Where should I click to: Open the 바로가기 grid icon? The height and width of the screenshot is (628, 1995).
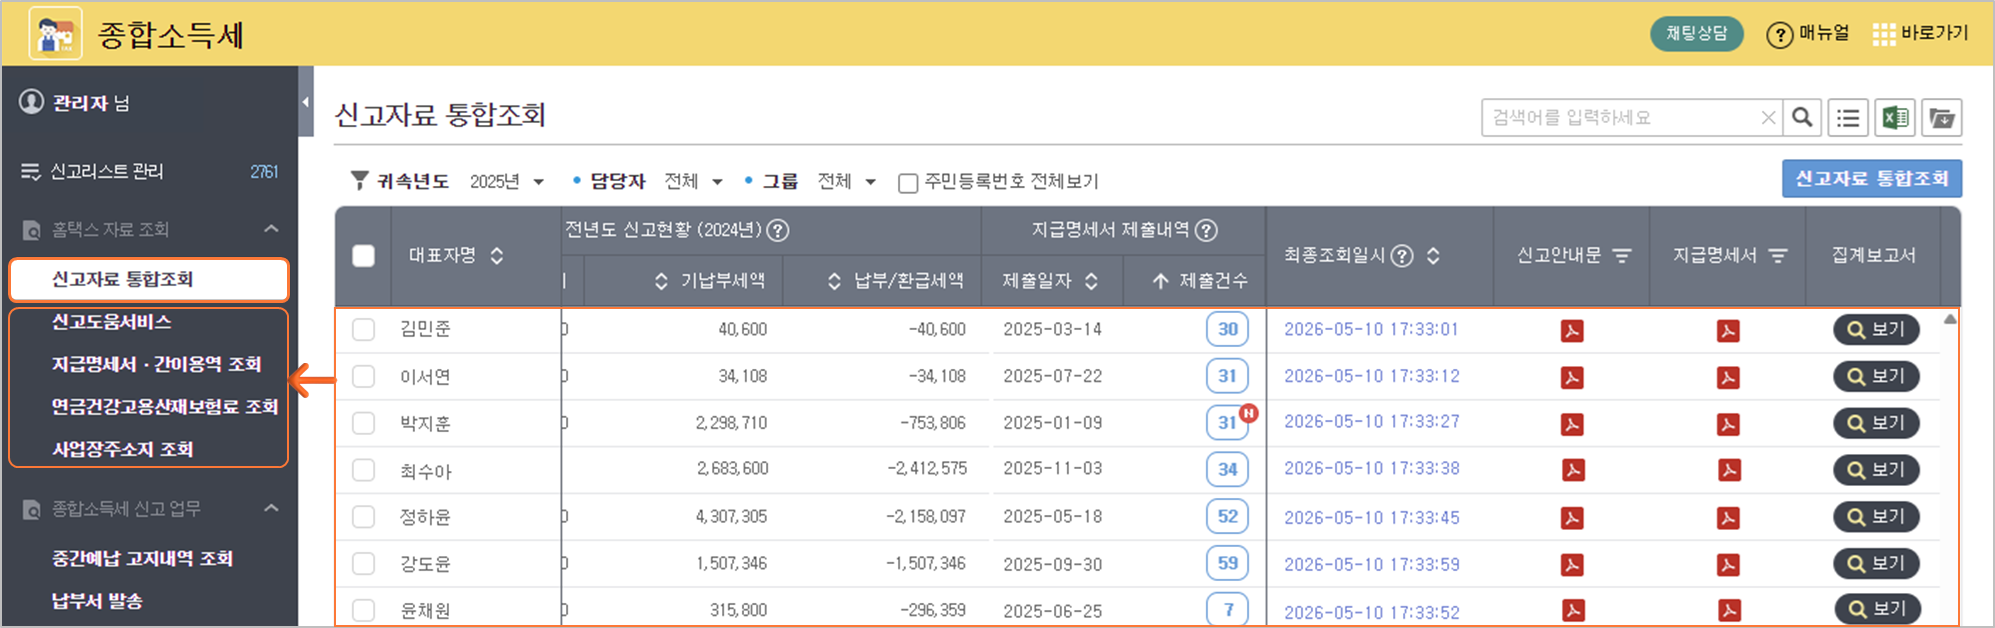click(1884, 35)
